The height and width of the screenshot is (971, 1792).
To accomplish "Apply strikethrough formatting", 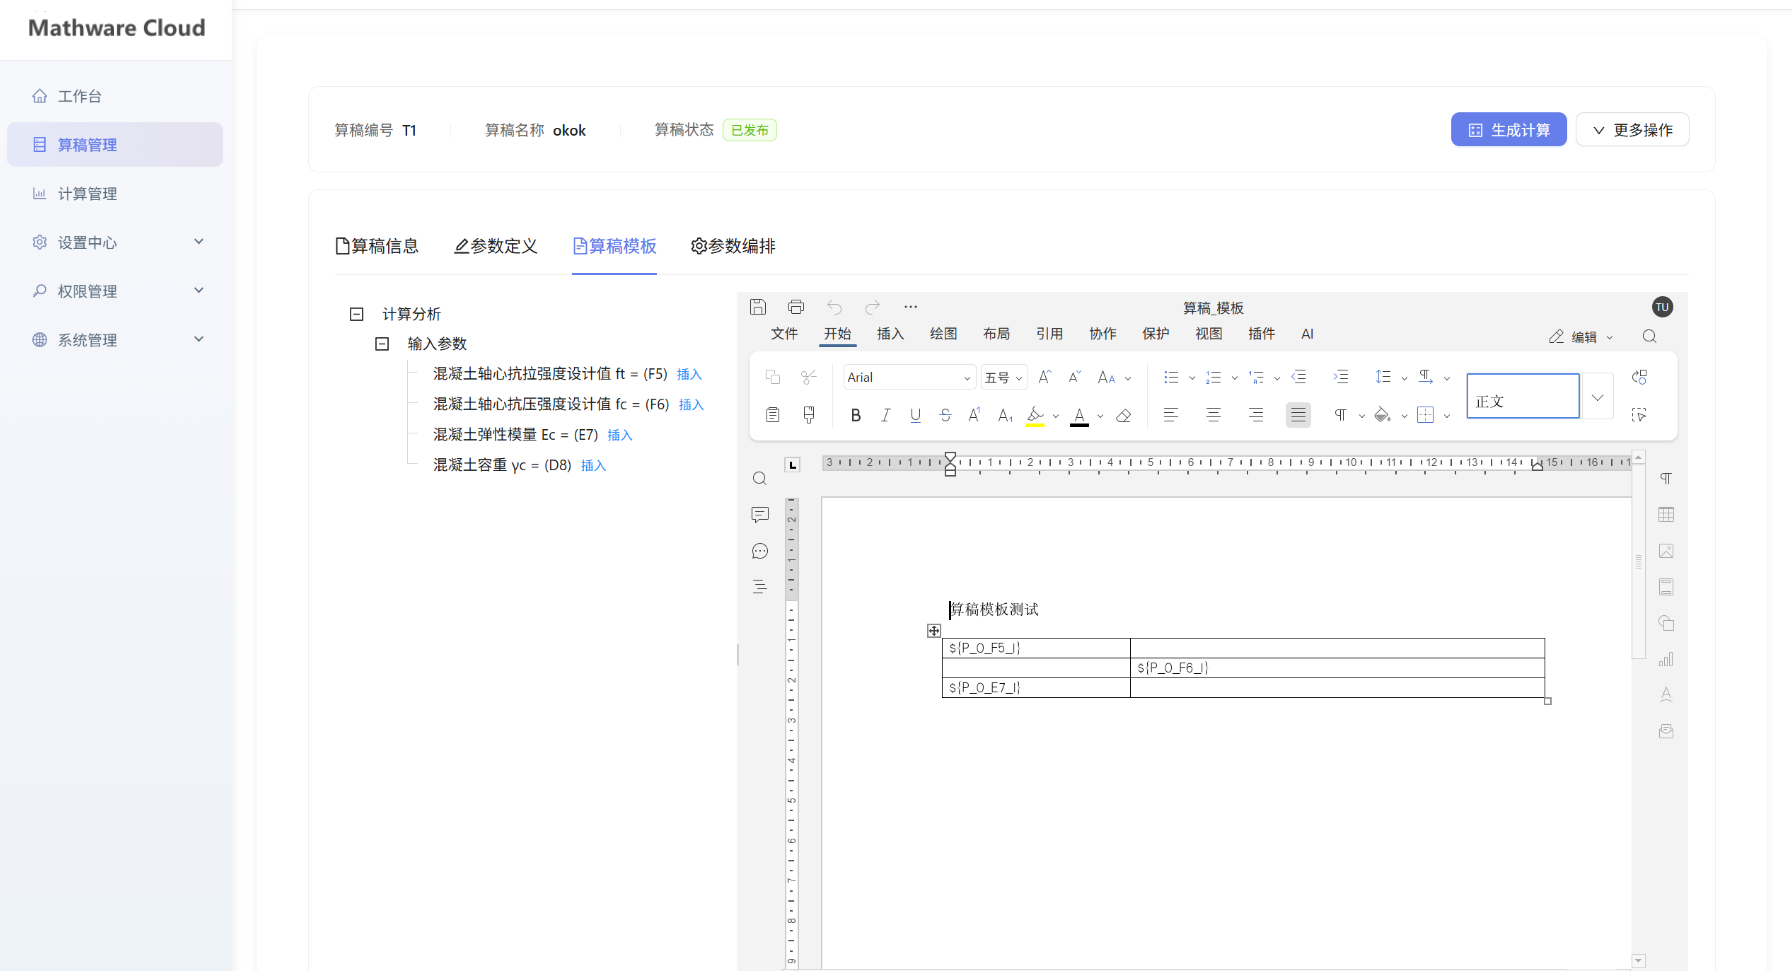I will [945, 415].
